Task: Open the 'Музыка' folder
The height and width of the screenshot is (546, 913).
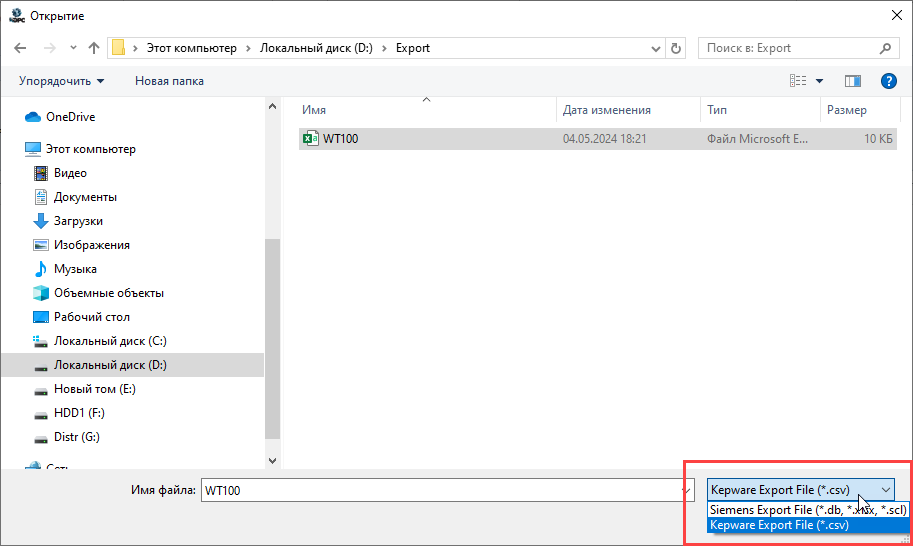Action: tap(75, 269)
